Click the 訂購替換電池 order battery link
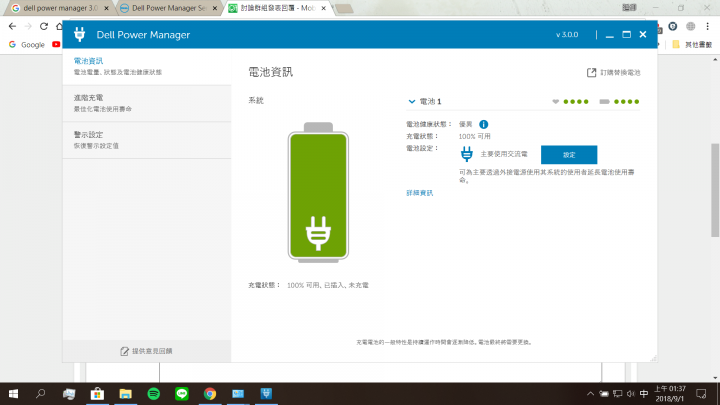 pos(614,73)
